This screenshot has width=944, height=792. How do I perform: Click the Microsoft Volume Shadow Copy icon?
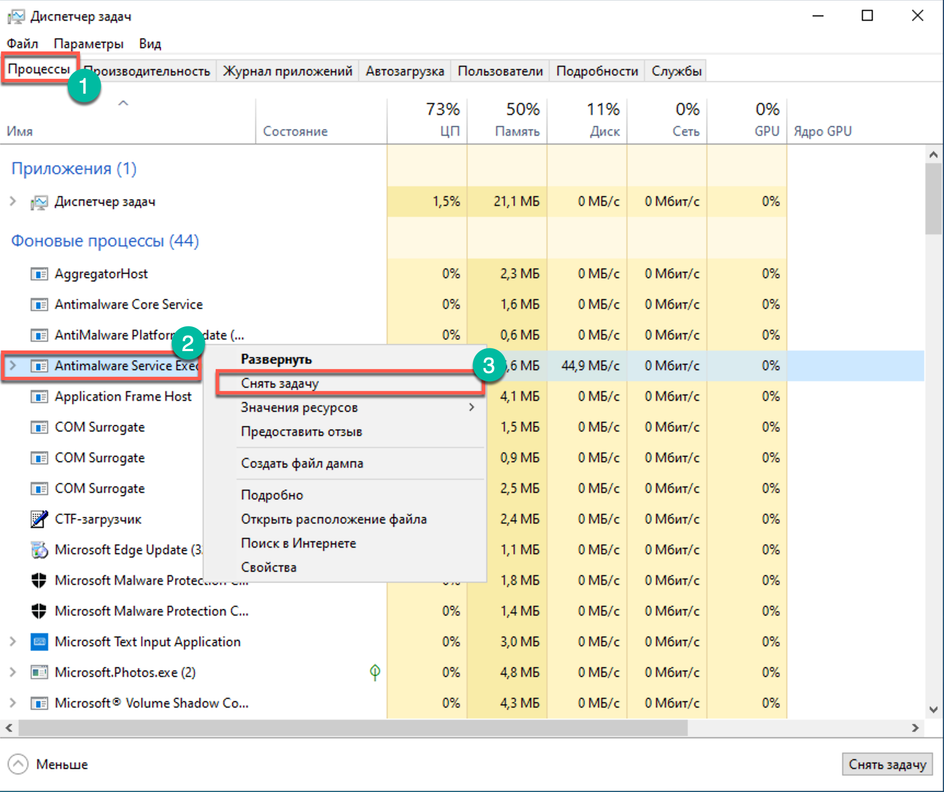[x=39, y=703]
